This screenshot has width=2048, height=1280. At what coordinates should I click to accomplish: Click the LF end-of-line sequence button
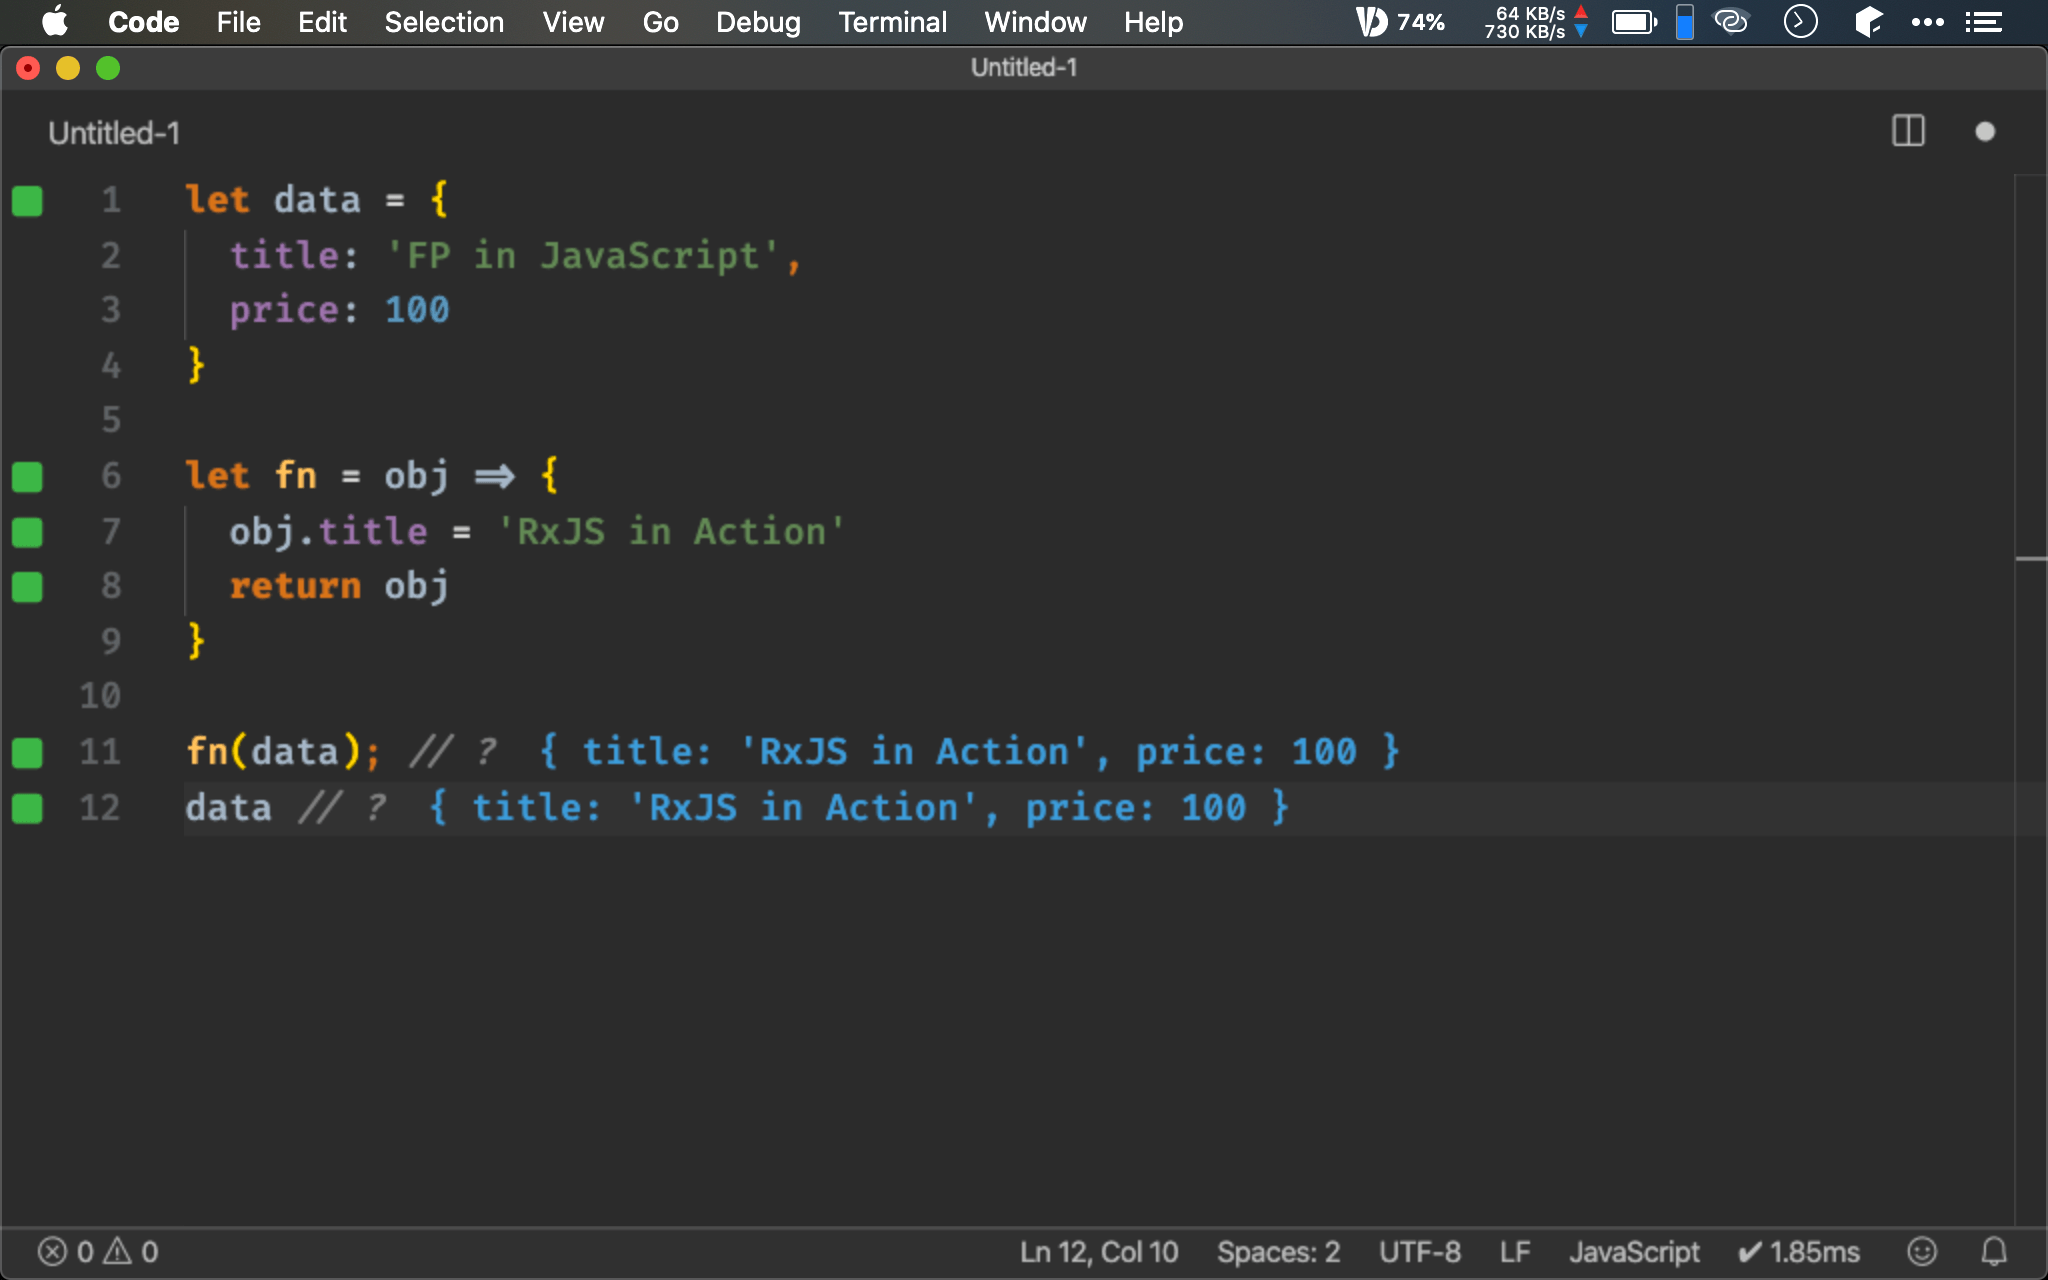point(1515,1251)
